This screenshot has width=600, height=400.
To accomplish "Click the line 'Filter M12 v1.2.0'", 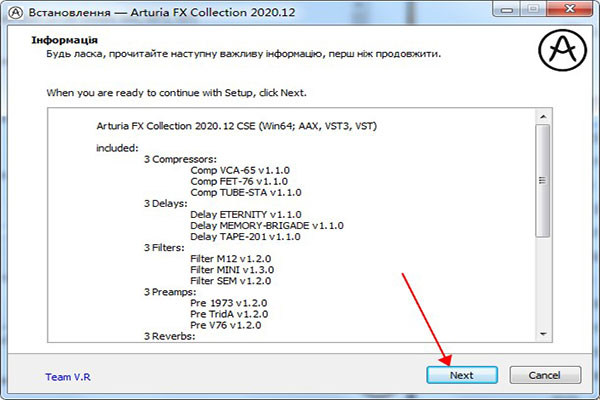I will pos(230,259).
